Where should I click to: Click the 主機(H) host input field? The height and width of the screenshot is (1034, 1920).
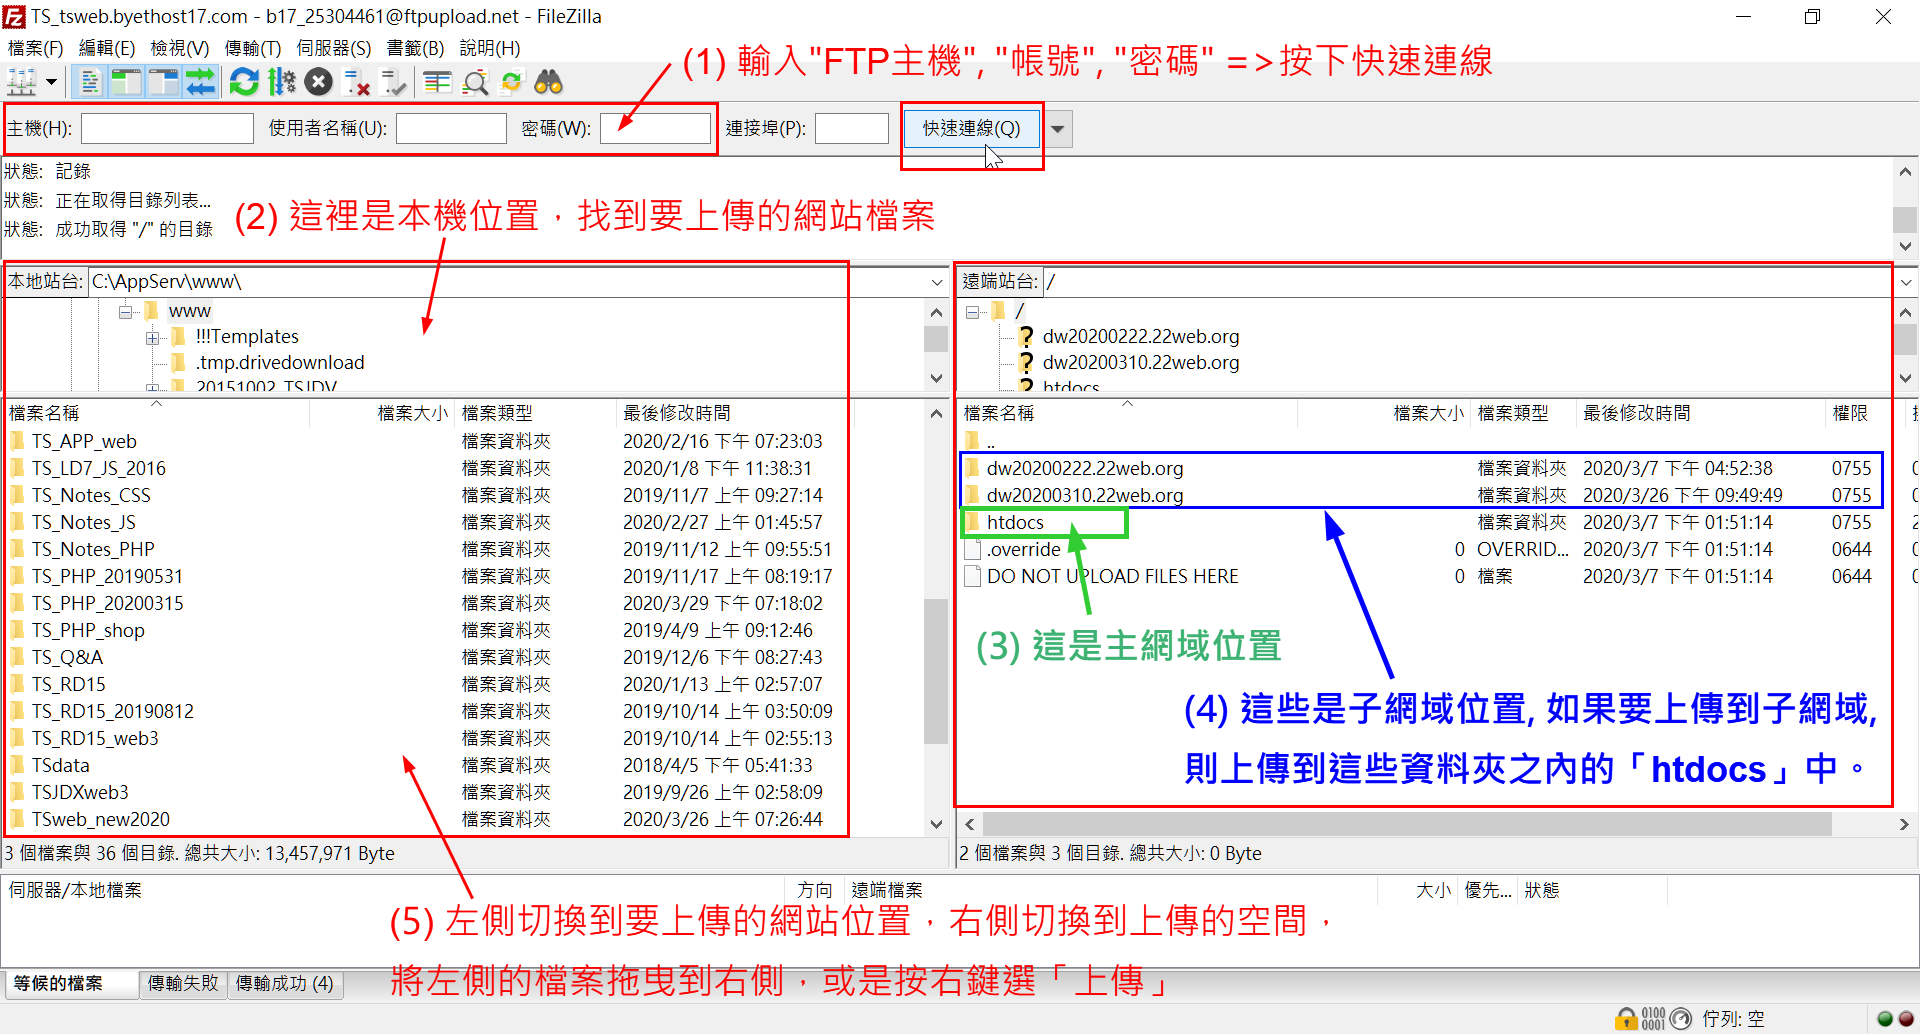pos(167,129)
